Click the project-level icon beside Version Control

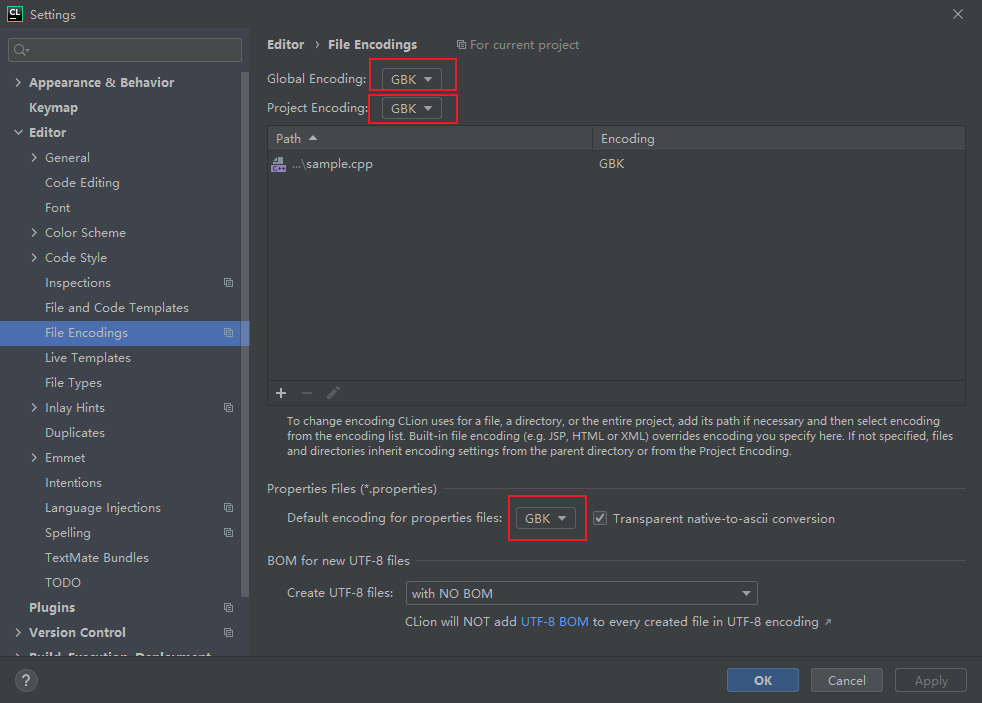[x=229, y=632]
